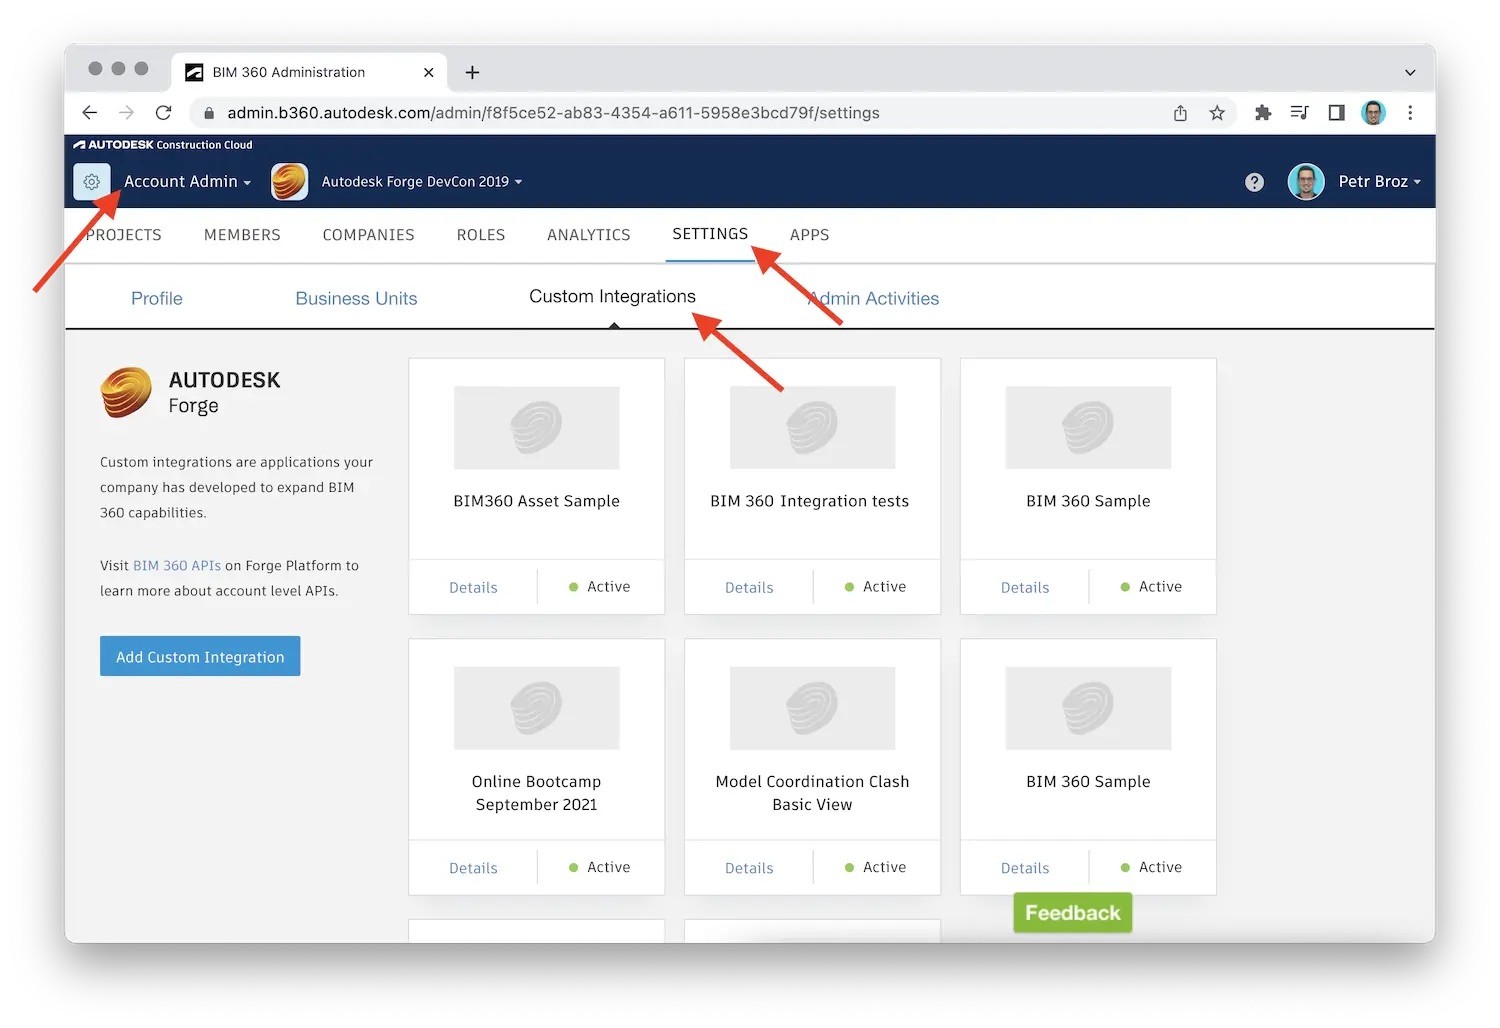Click the browser back arrow
1500x1028 pixels.
[89, 113]
